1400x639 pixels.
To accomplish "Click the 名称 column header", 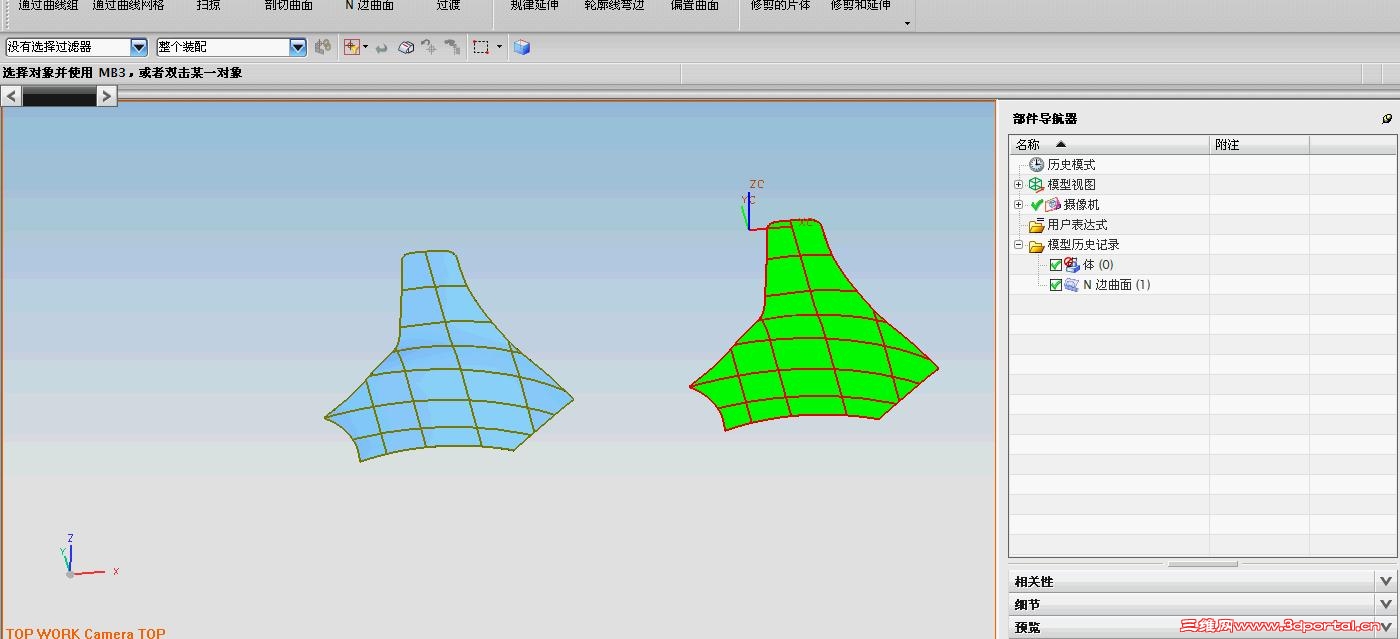I will [1109, 145].
